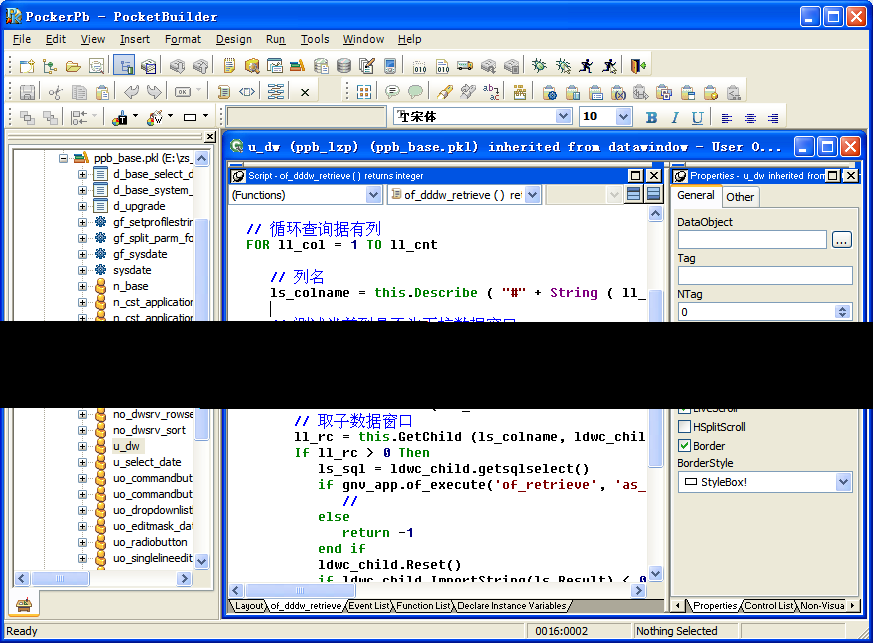Switch to the Event List tab
This screenshot has width=873, height=643.
[369, 606]
